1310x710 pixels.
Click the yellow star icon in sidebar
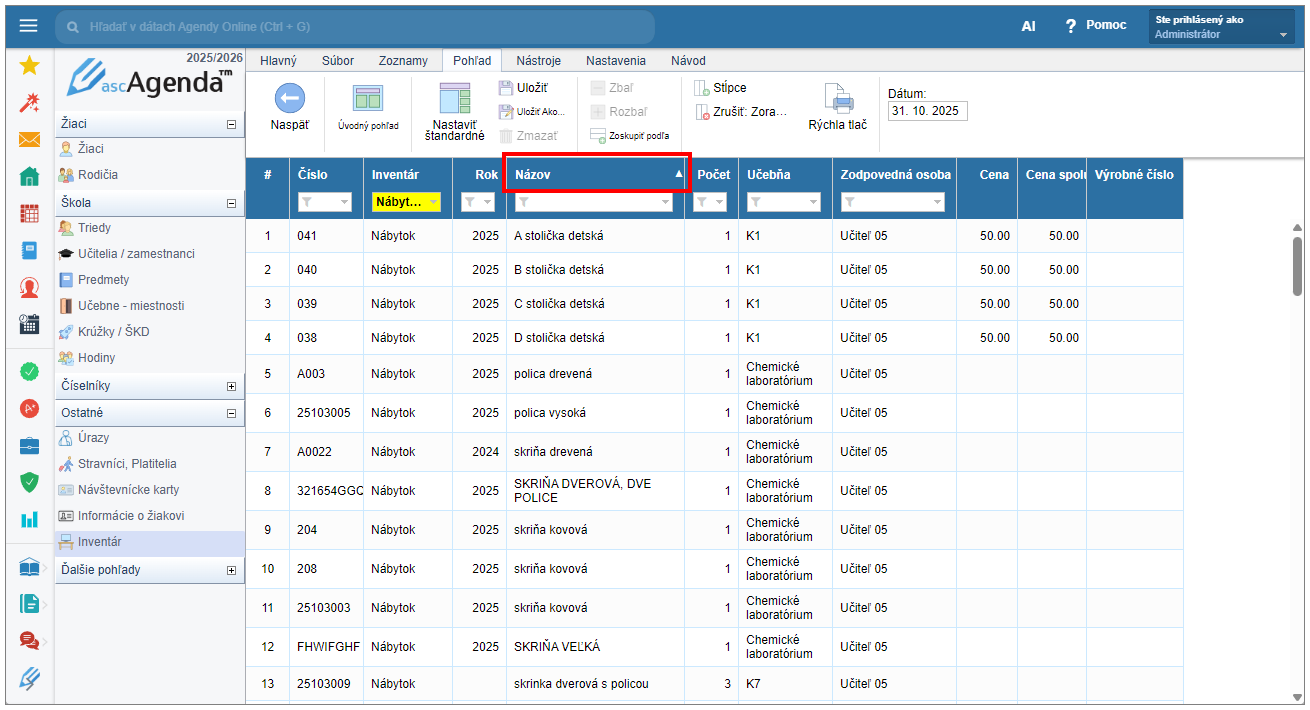point(29,66)
